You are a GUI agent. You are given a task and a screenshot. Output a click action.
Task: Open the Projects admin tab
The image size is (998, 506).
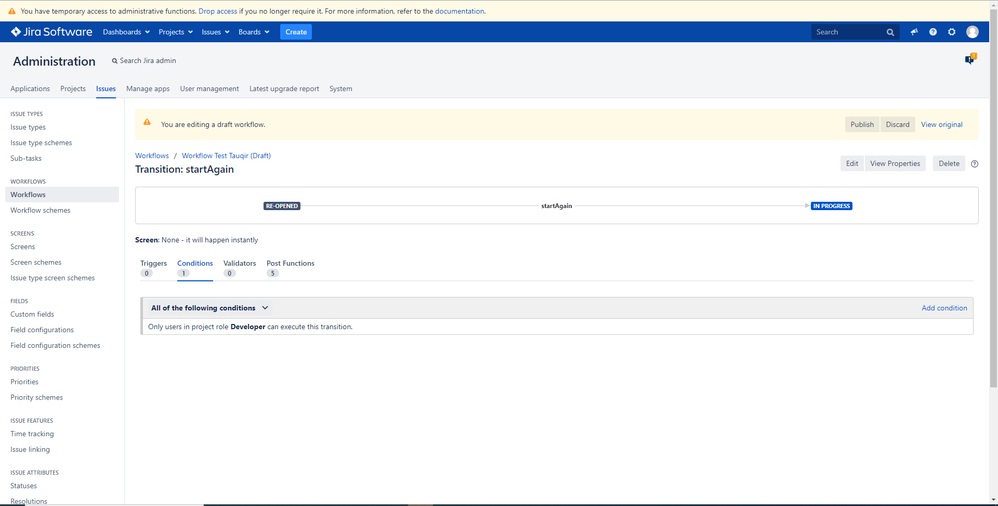[x=73, y=88]
